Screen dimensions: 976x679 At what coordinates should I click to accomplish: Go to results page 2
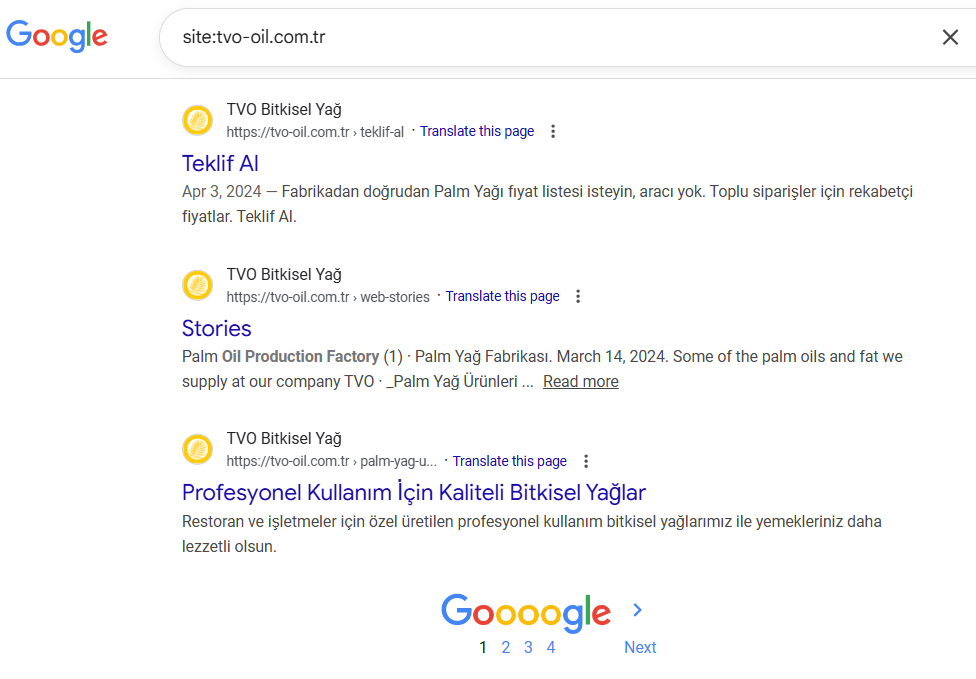pos(506,647)
